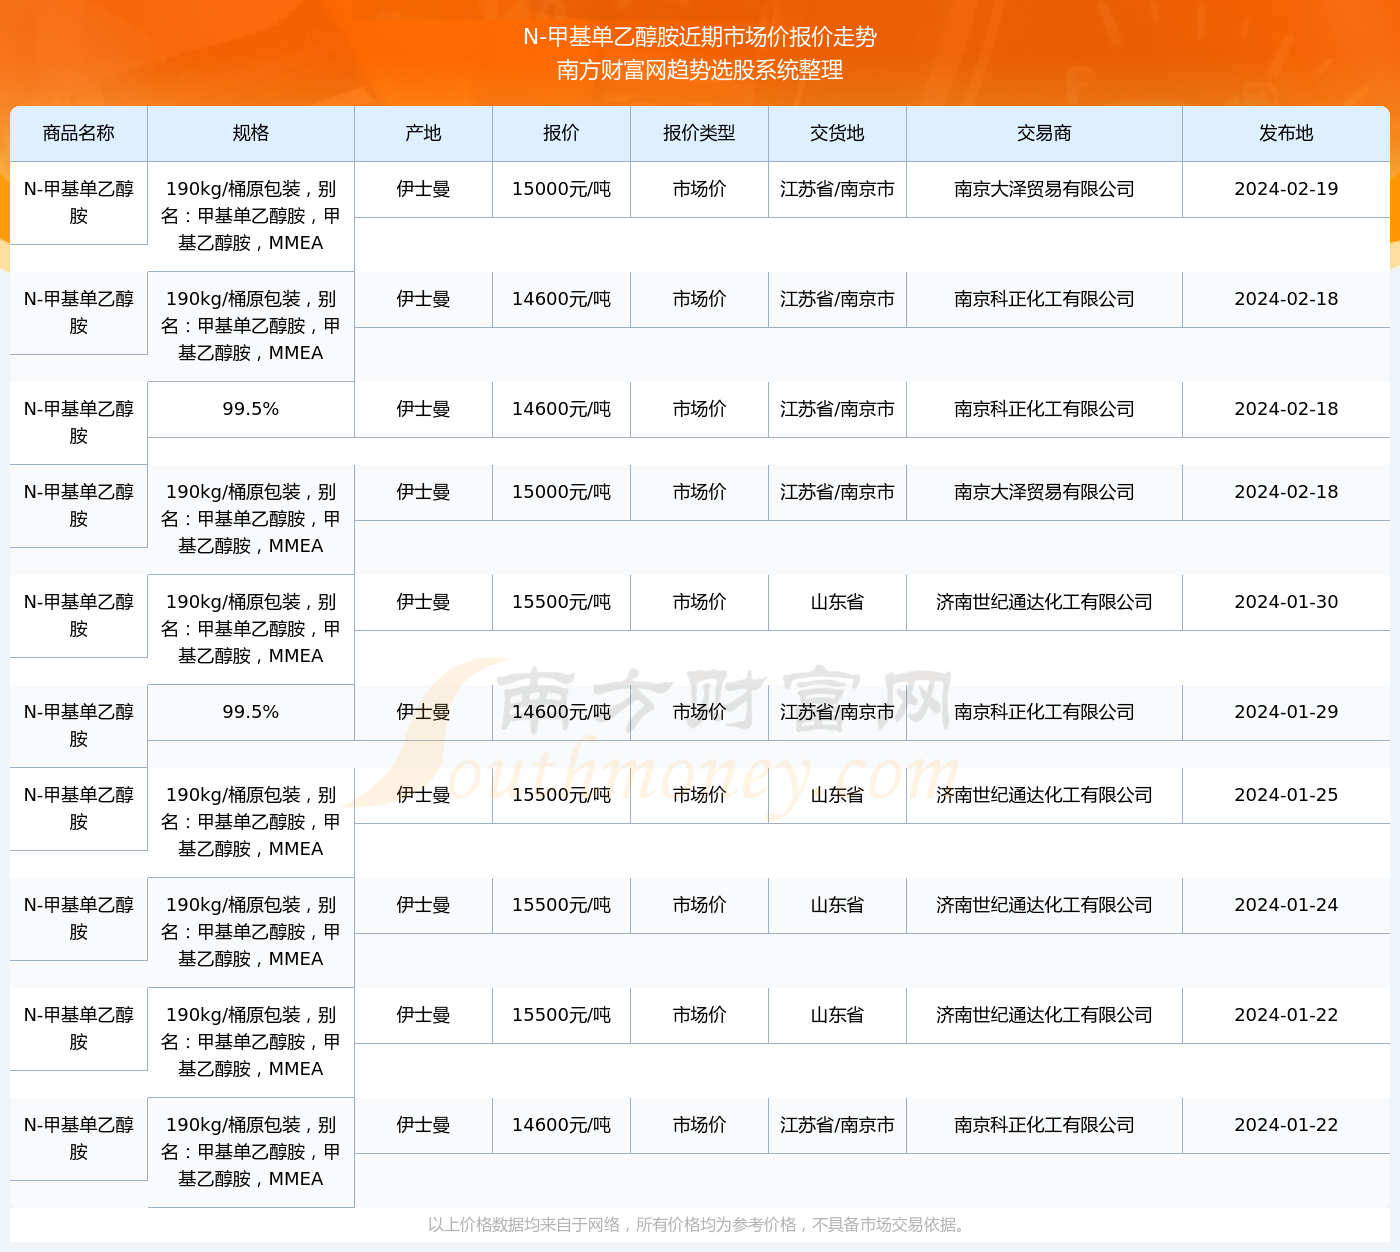
Task: Click 济南世纪通达化工有限公司 in the 2024-01-30 row
Action: pyautogui.click(x=1044, y=602)
